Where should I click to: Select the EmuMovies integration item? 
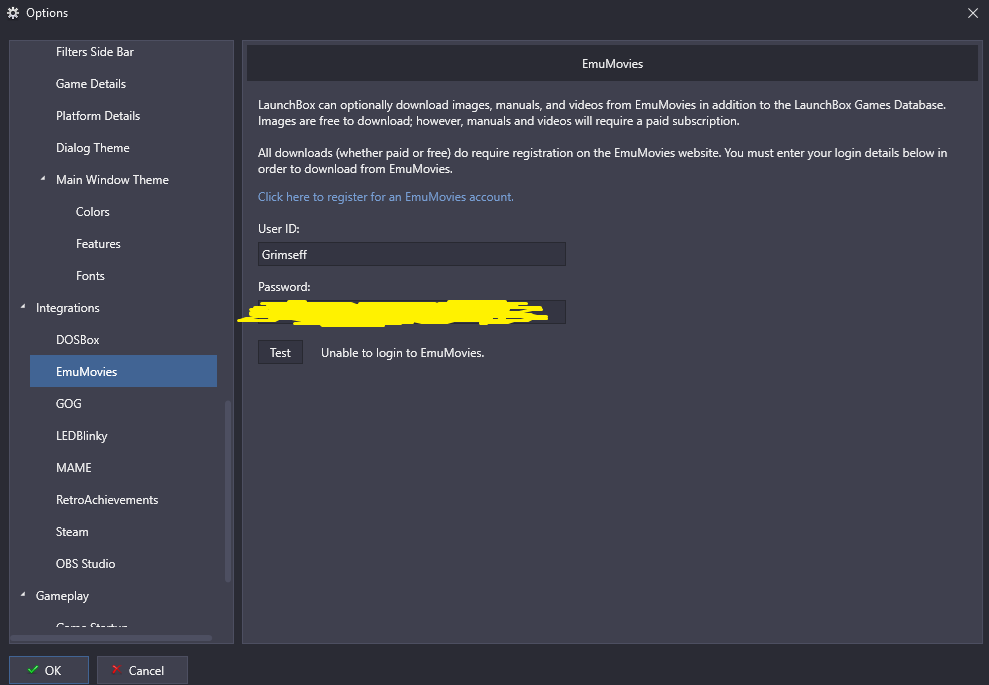(x=124, y=372)
